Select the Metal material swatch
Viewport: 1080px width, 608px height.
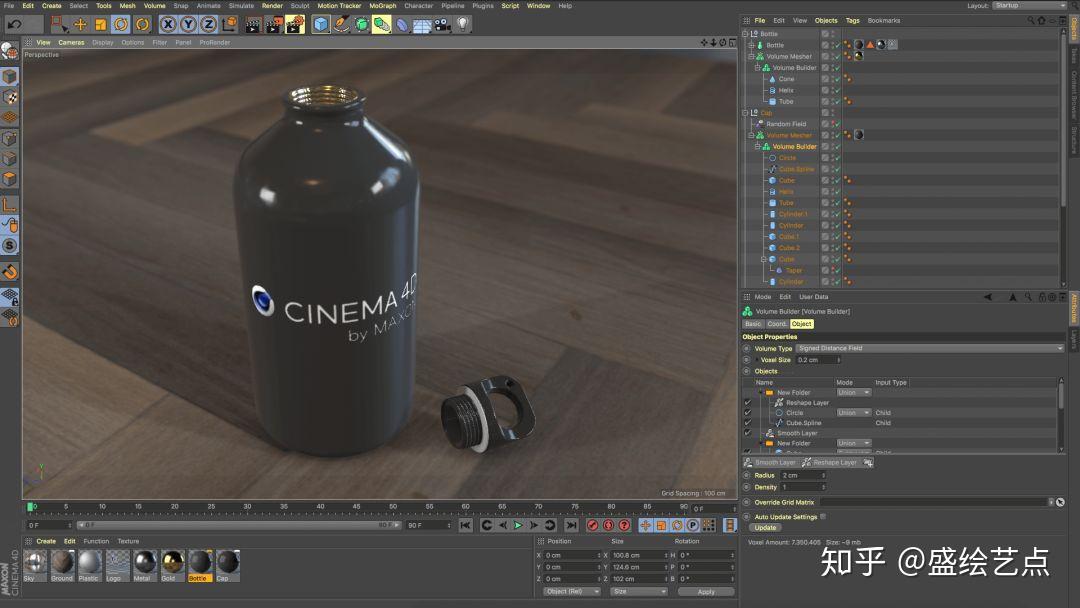click(x=145, y=563)
